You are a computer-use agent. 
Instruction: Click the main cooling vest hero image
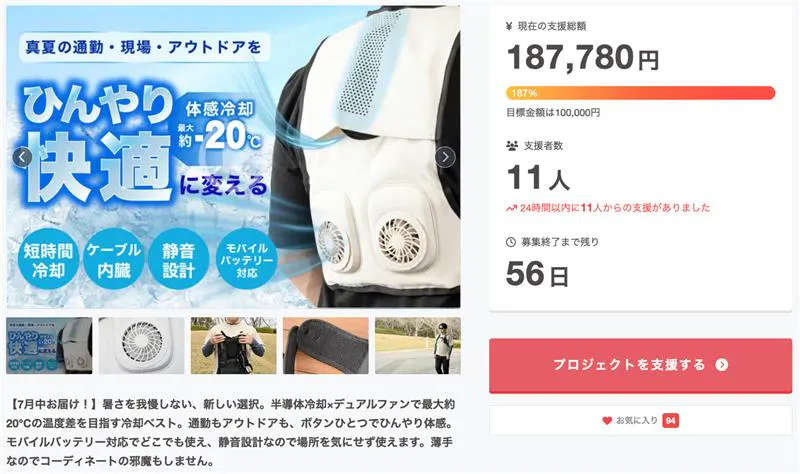click(x=233, y=157)
